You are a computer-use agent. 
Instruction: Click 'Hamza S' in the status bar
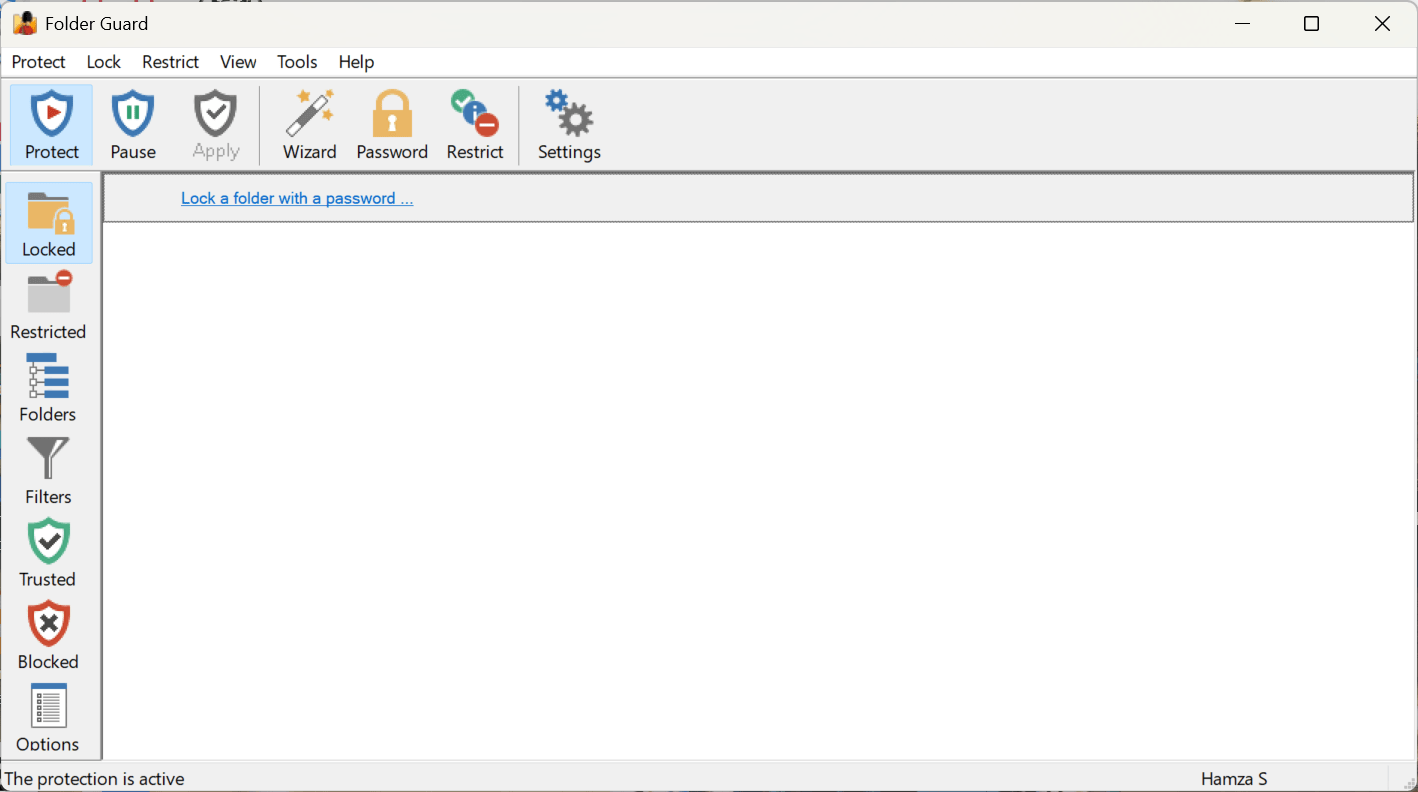coord(1234,778)
